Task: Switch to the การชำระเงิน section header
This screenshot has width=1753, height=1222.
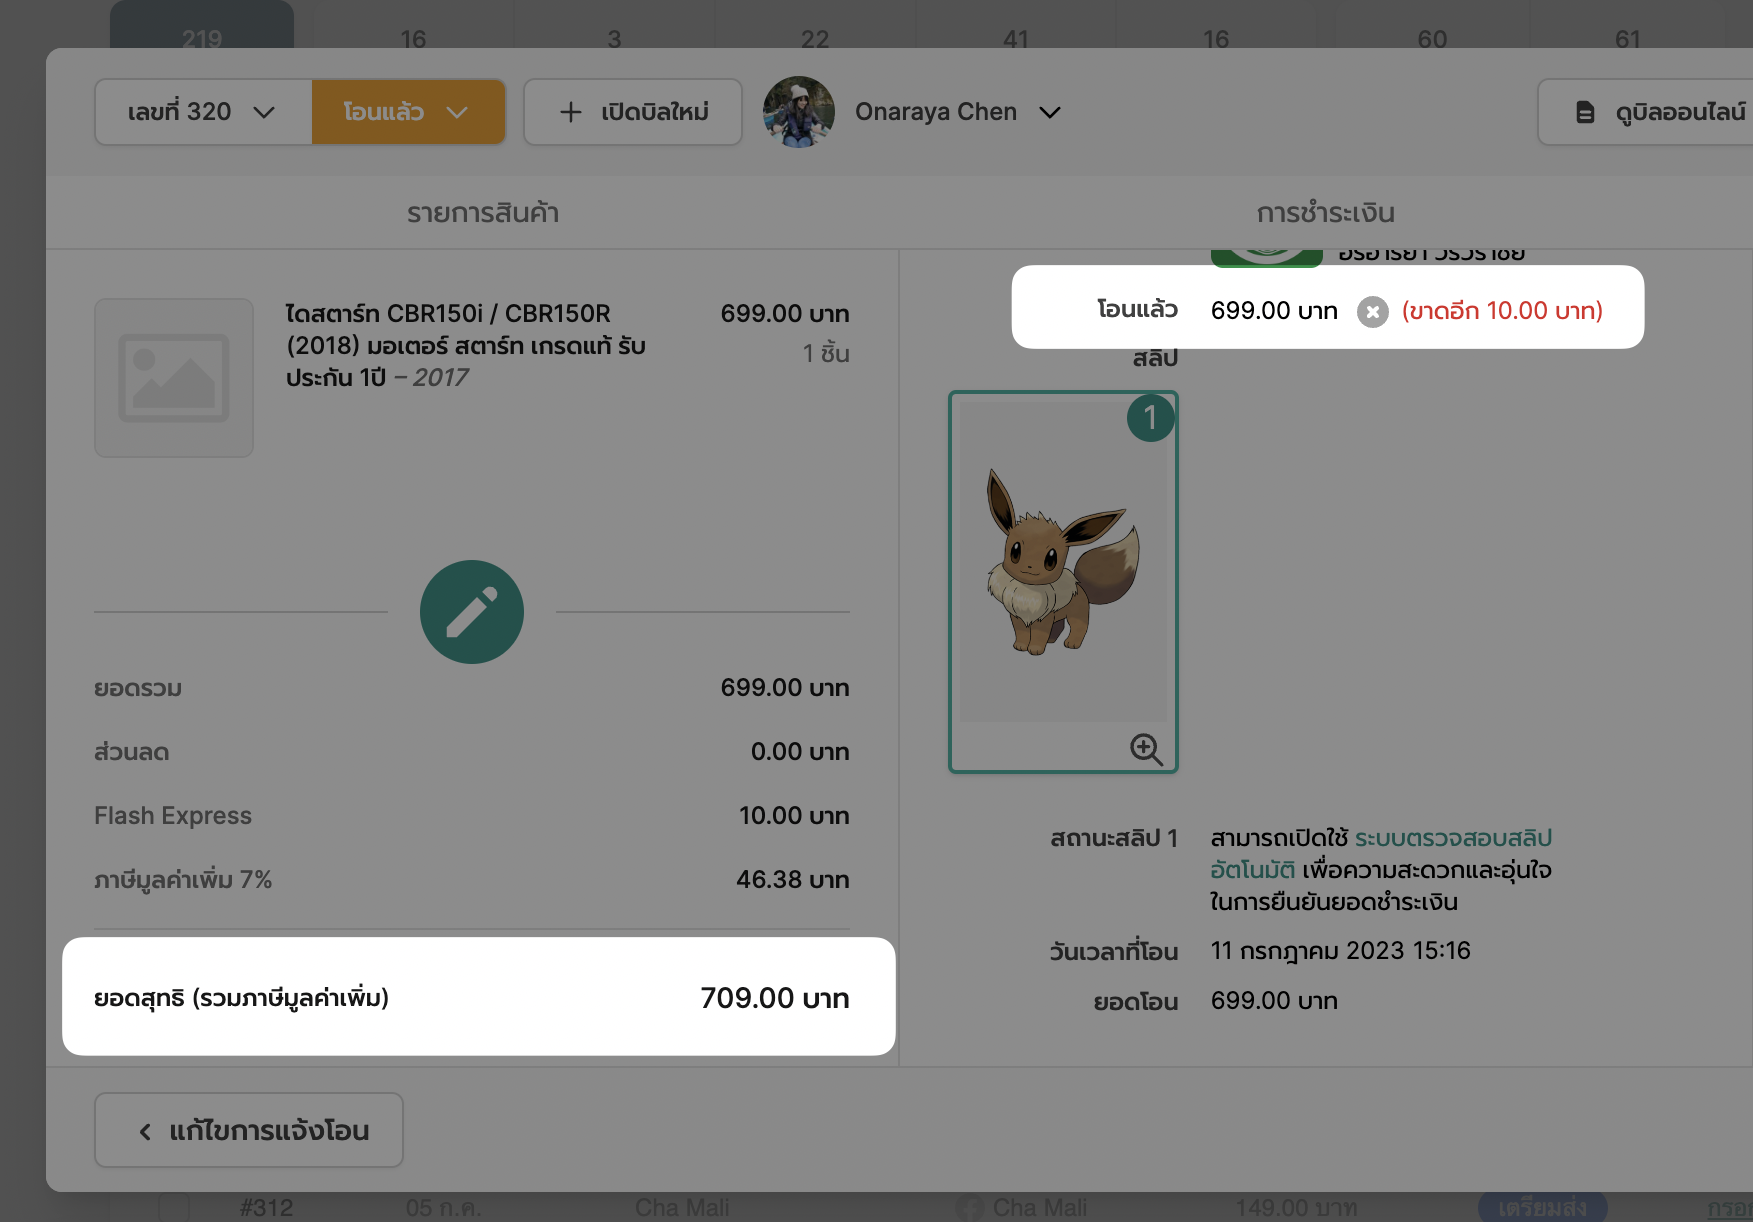Action: (1325, 213)
